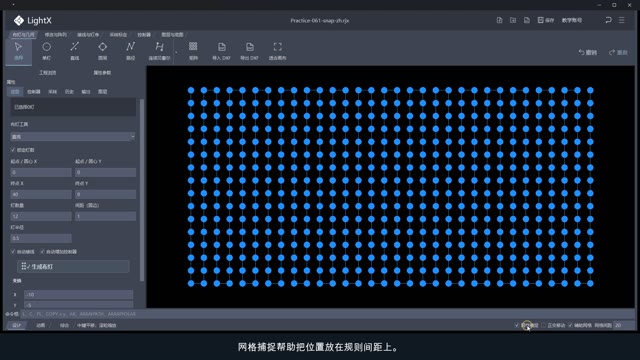Click the Import DXF icon
Viewport: 640px width, 360px height.
tap(221, 51)
